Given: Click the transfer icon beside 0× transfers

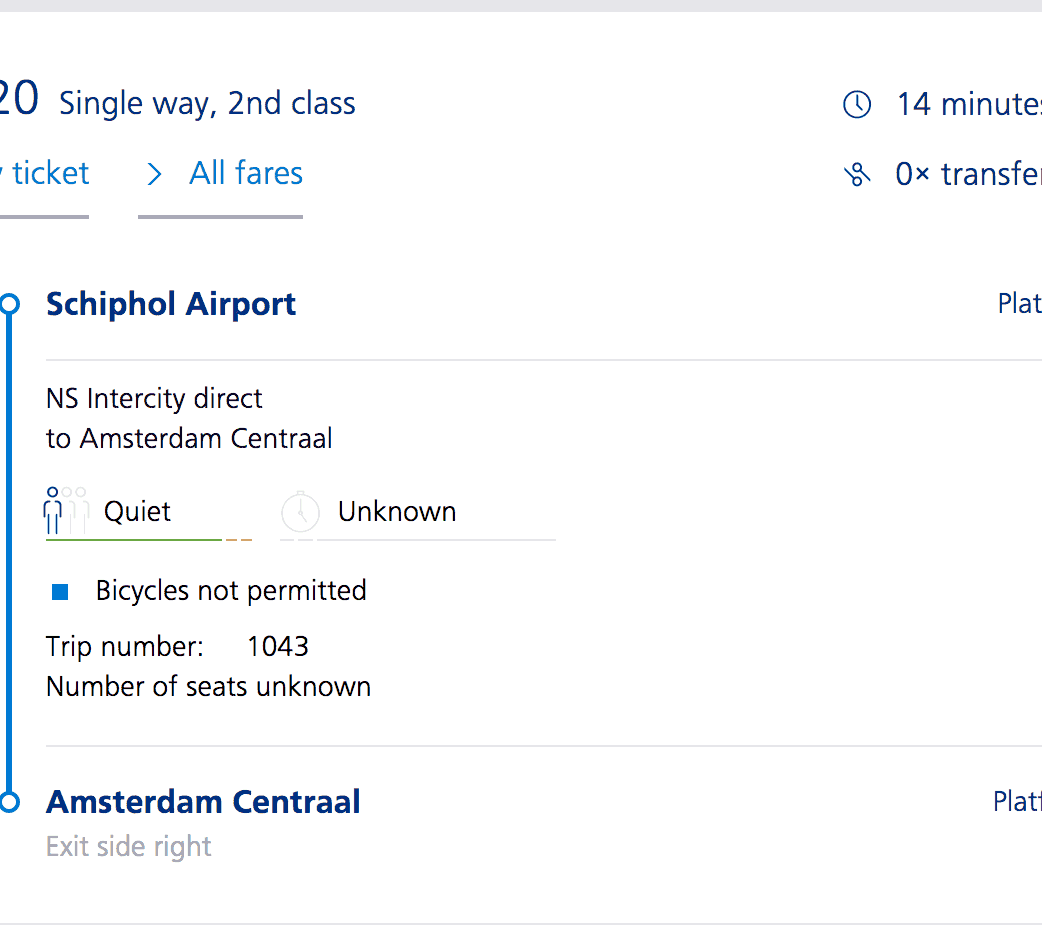Looking at the screenshot, I should [x=857, y=175].
